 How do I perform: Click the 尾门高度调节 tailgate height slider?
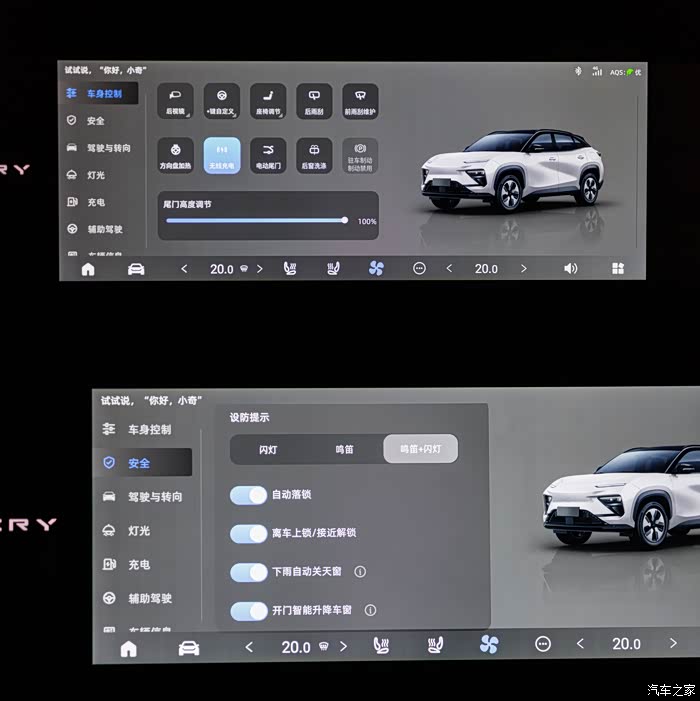tap(256, 220)
